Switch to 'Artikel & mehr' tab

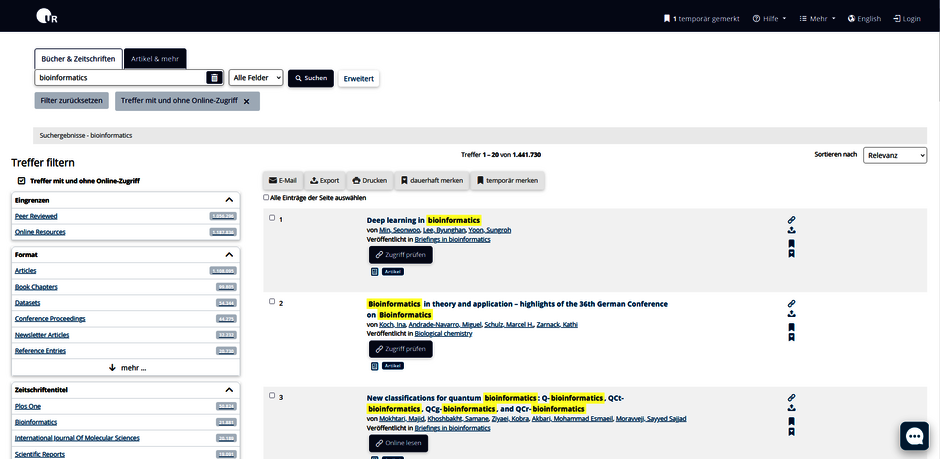156,59
